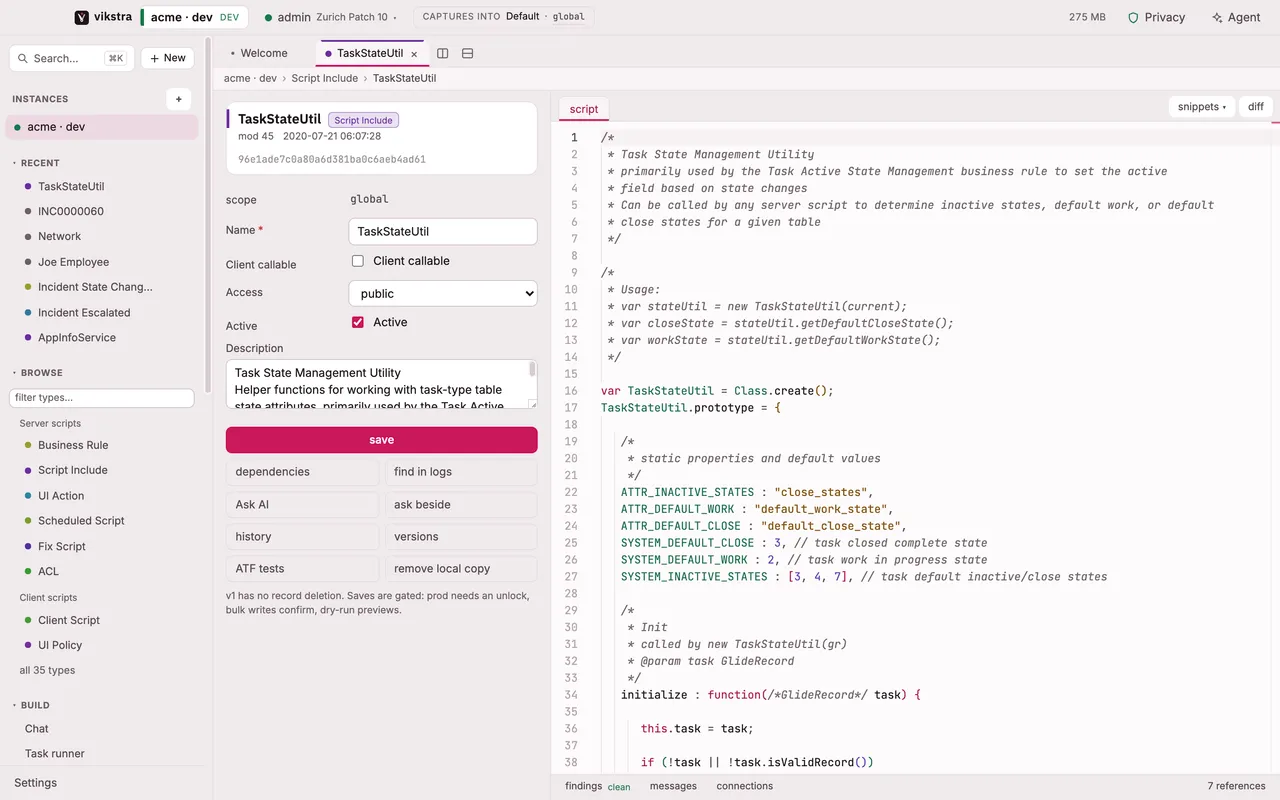Viewport: 1280px width, 800px height.
Task: Click find in logs button
Action: click(461, 472)
